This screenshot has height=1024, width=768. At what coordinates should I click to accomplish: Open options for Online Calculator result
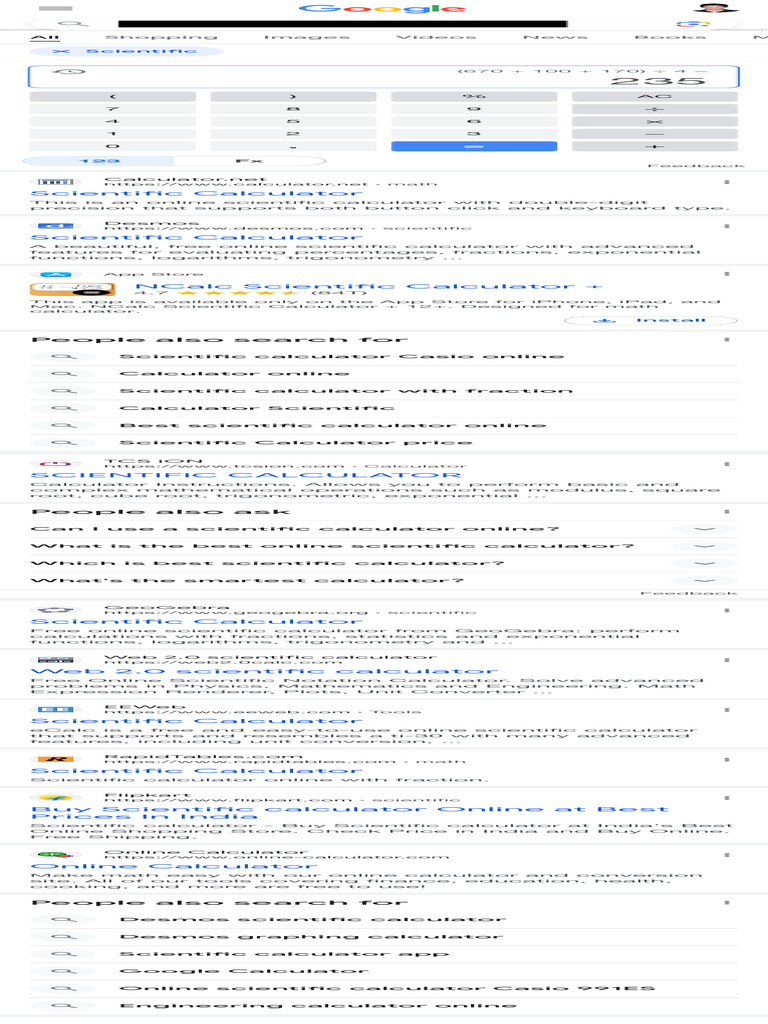pos(727,854)
